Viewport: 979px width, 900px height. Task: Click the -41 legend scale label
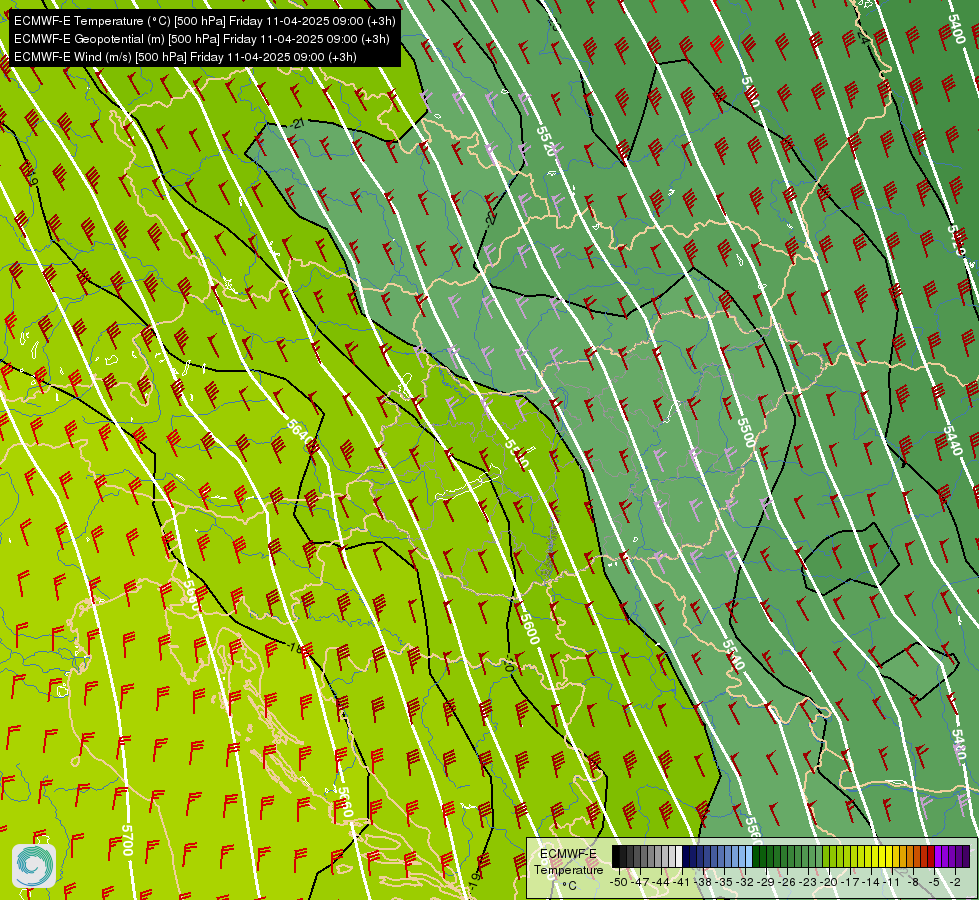coord(681,883)
